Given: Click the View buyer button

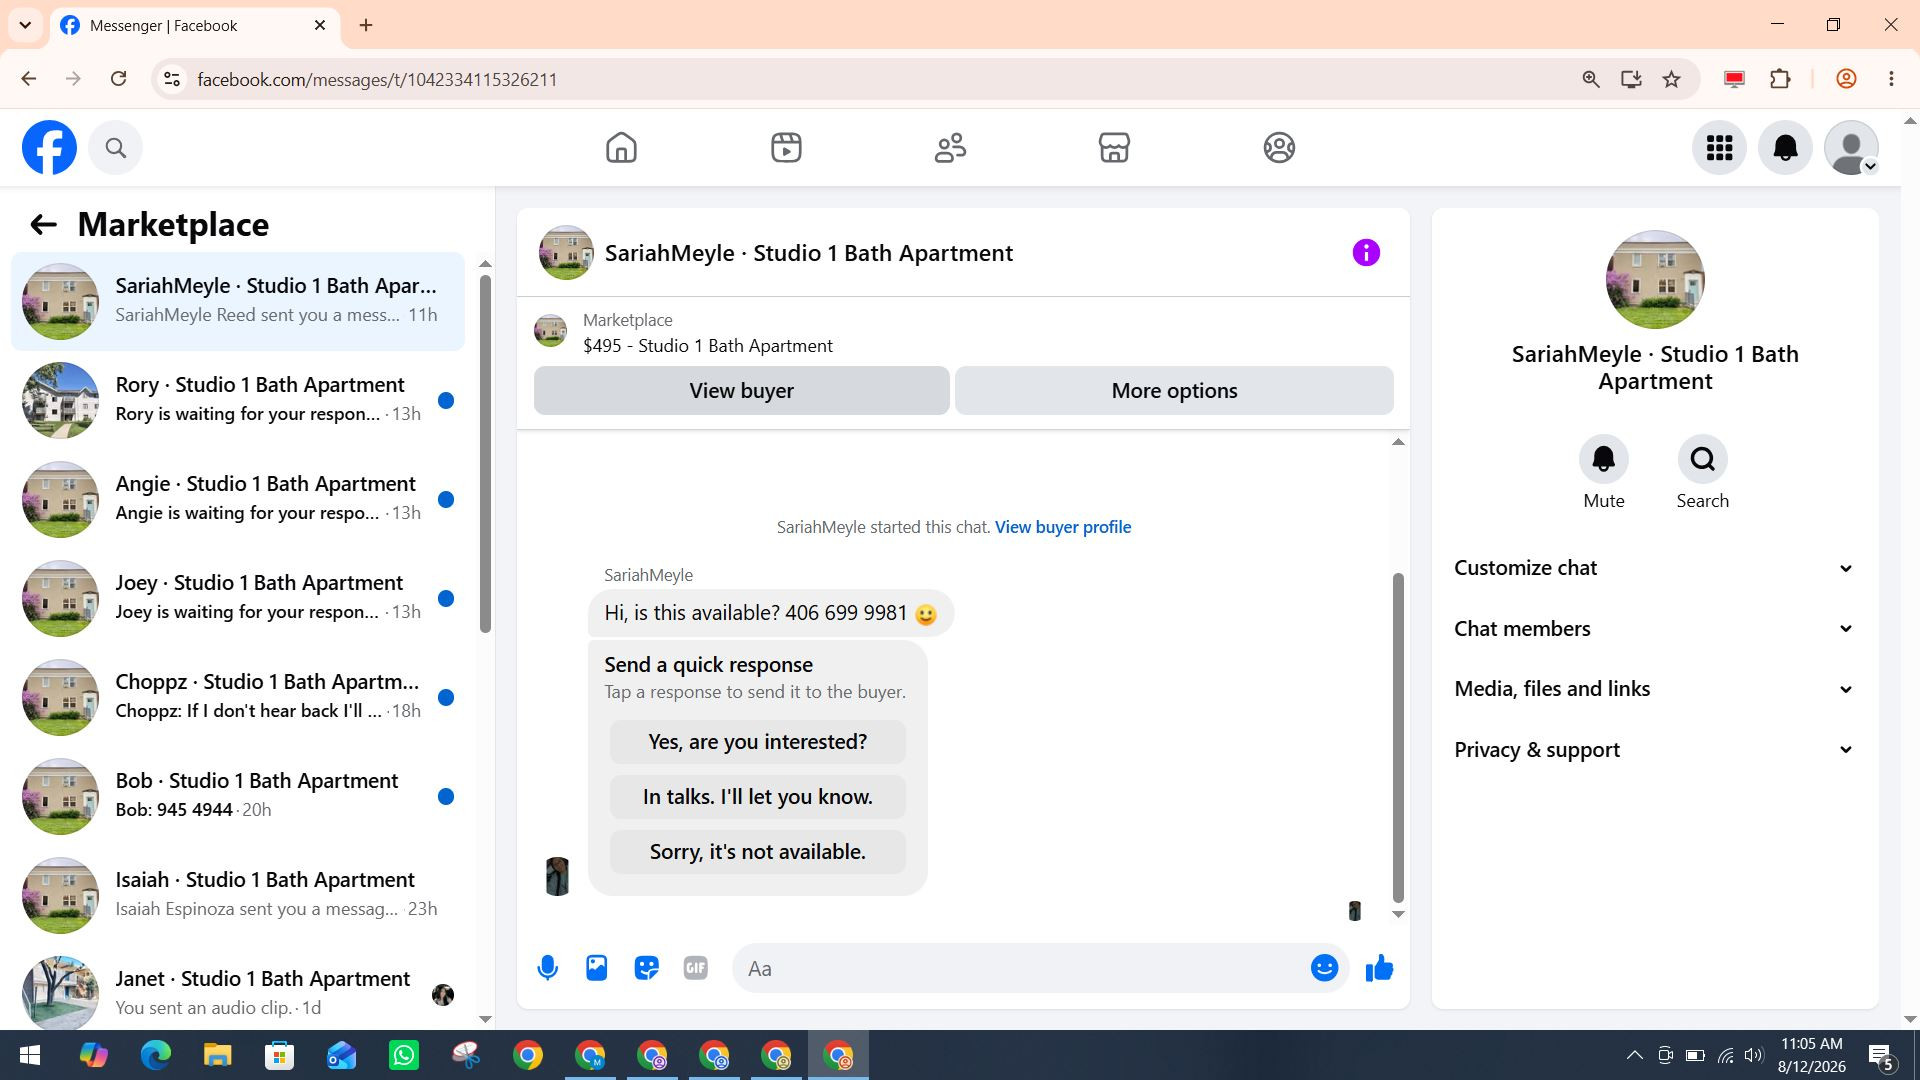Looking at the screenshot, I should pyautogui.click(x=741, y=390).
